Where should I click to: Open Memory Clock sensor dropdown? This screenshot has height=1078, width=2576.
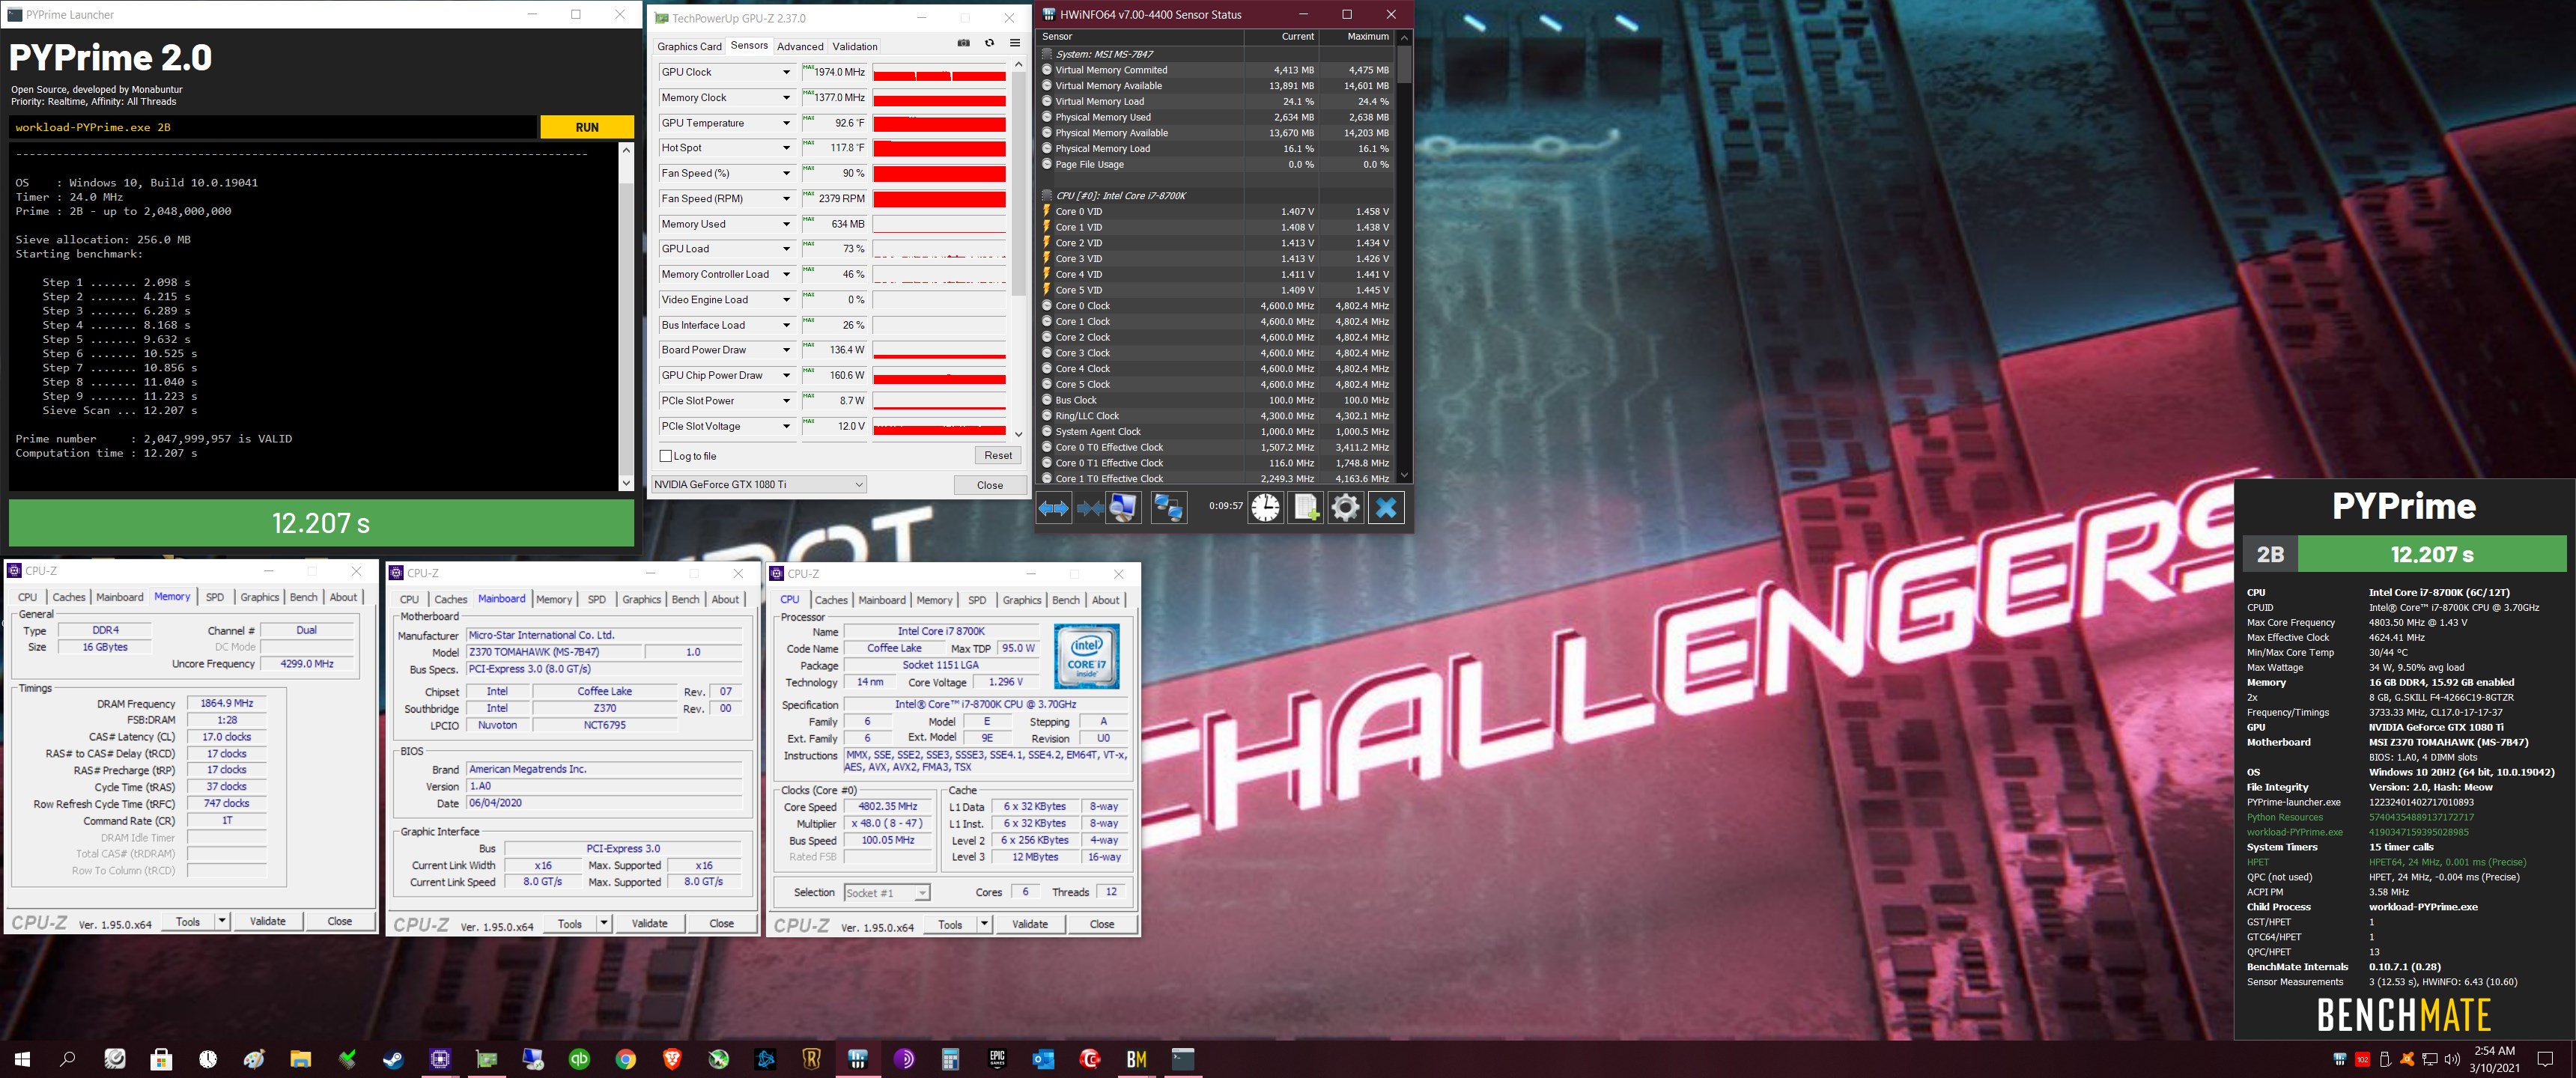[x=786, y=98]
